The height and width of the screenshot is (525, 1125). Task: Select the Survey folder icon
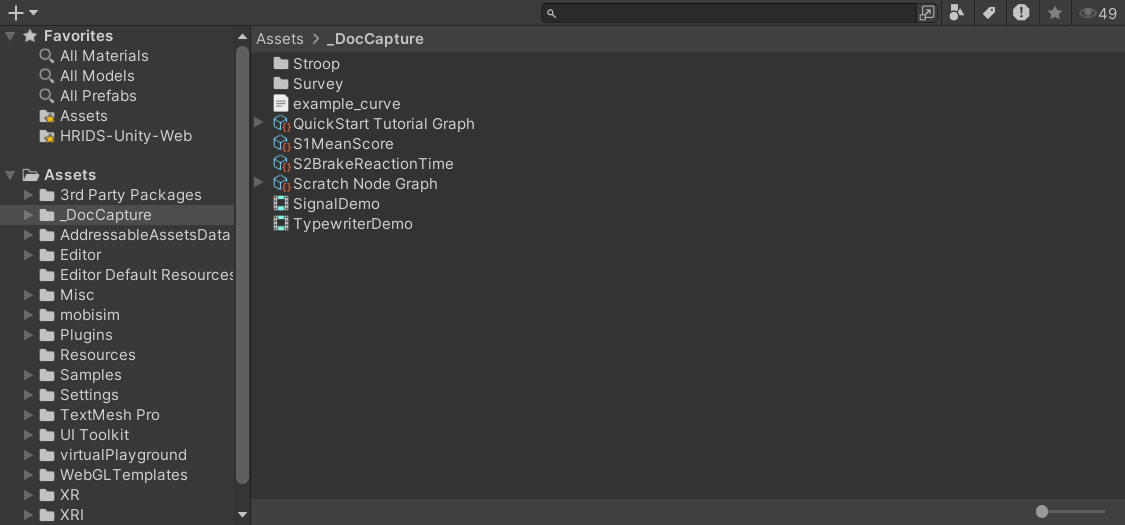click(x=281, y=84)
